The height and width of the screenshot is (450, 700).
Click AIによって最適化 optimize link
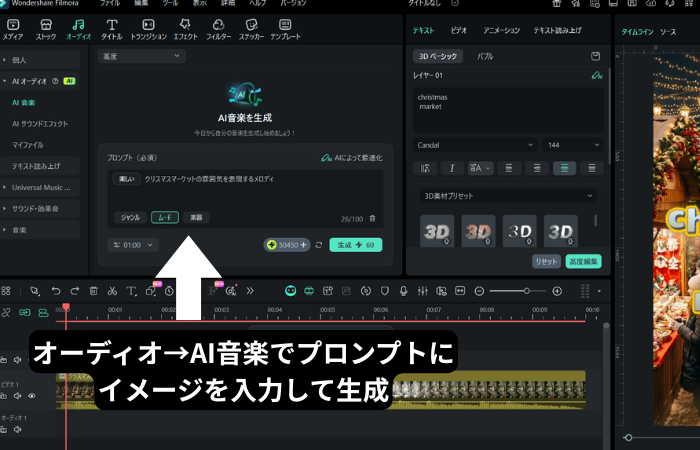[x=352, y=158]
